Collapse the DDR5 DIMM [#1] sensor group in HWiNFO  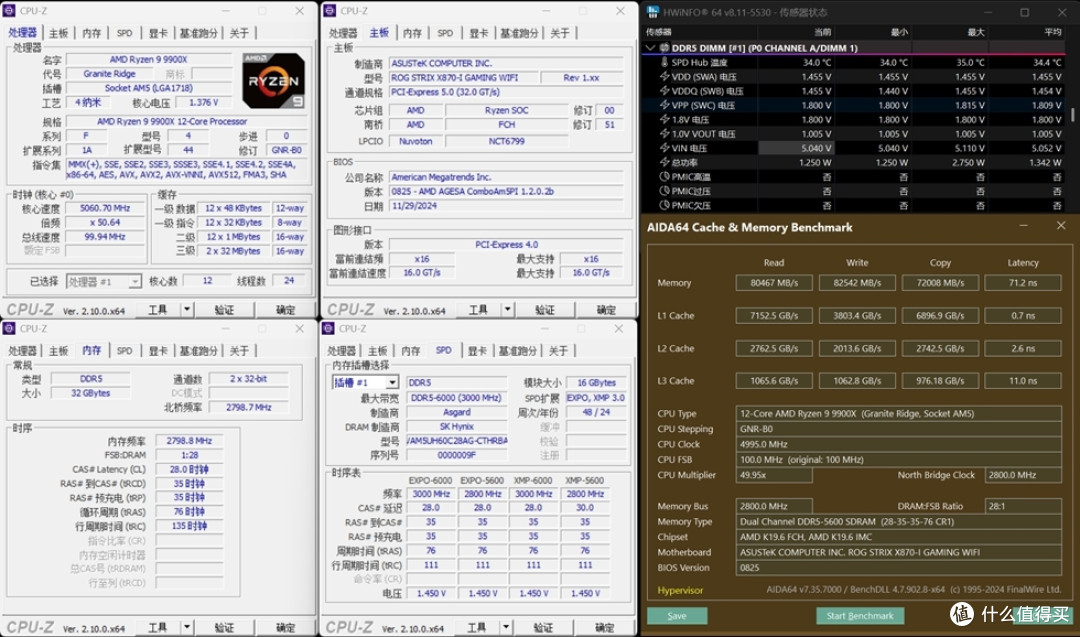coord(650,48)
